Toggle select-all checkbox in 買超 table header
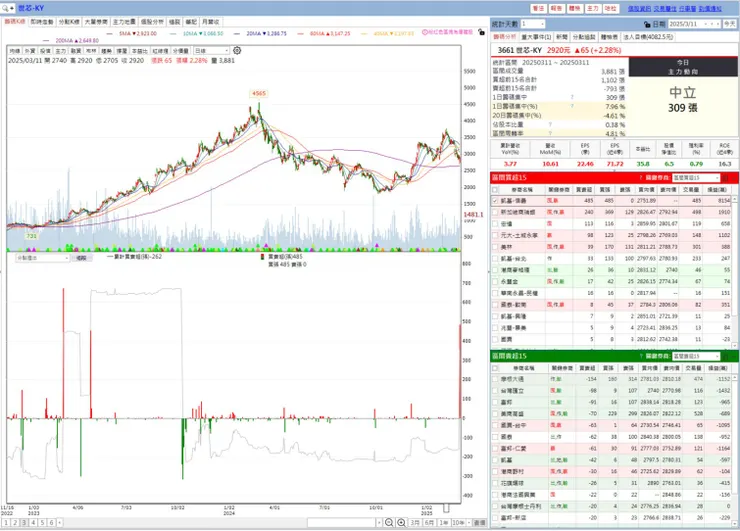Screen dimensions: 740x531 pyautogui.click(x=495, y=189)
